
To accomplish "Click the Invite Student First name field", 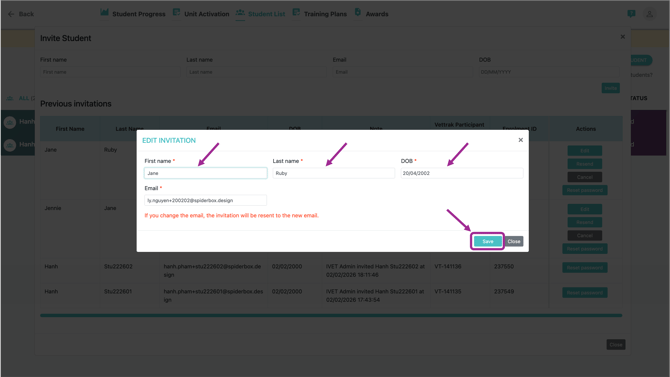I will 110,72.
